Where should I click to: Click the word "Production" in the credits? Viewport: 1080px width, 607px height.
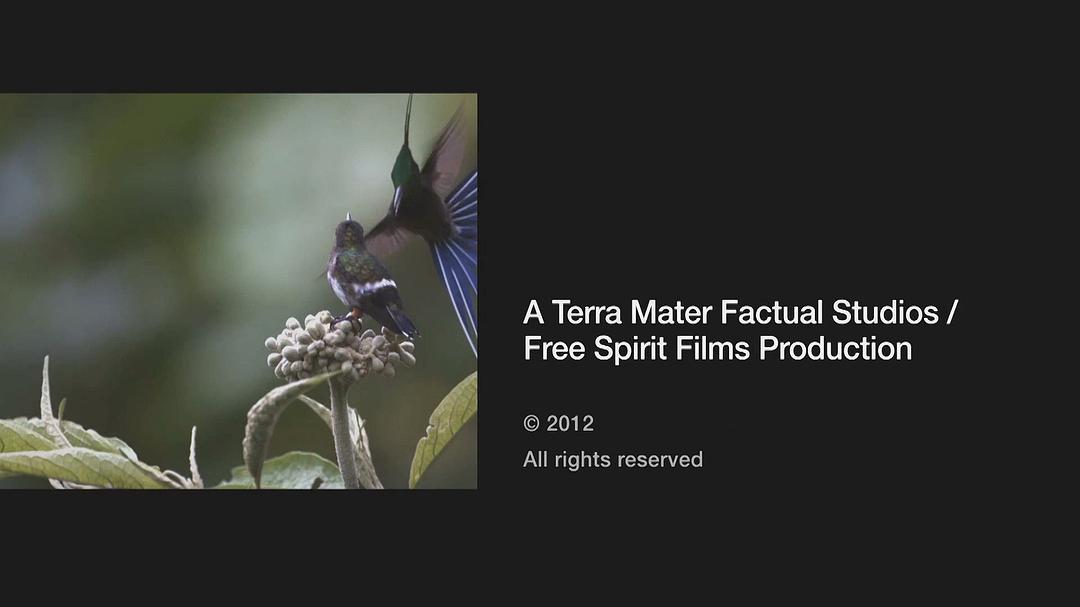(x=835, y=348)
